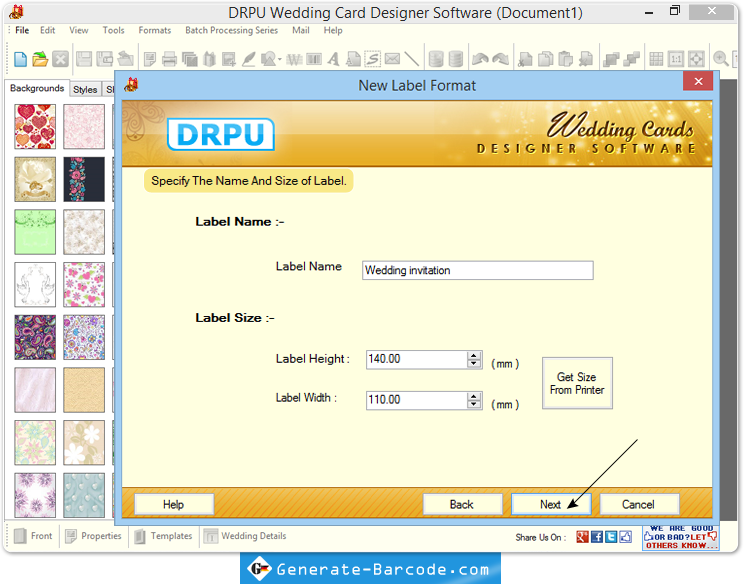This screenshot has height=584, width=744.
Task: Open the Formats menu
Action: (155, 30)
